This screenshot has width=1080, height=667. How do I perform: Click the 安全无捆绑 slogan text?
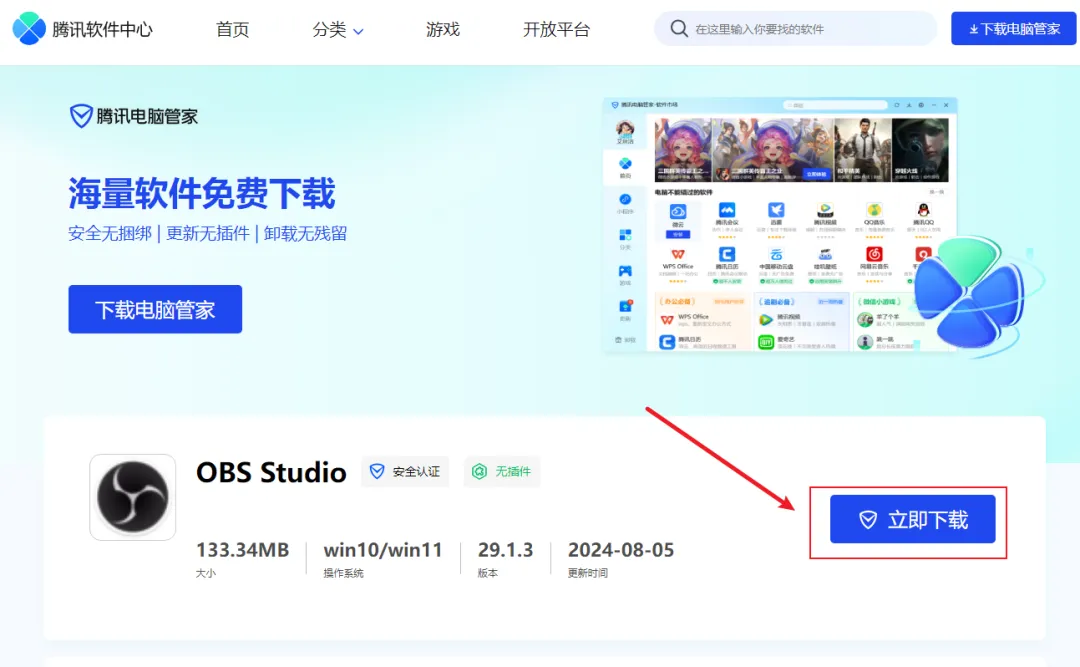110,234
